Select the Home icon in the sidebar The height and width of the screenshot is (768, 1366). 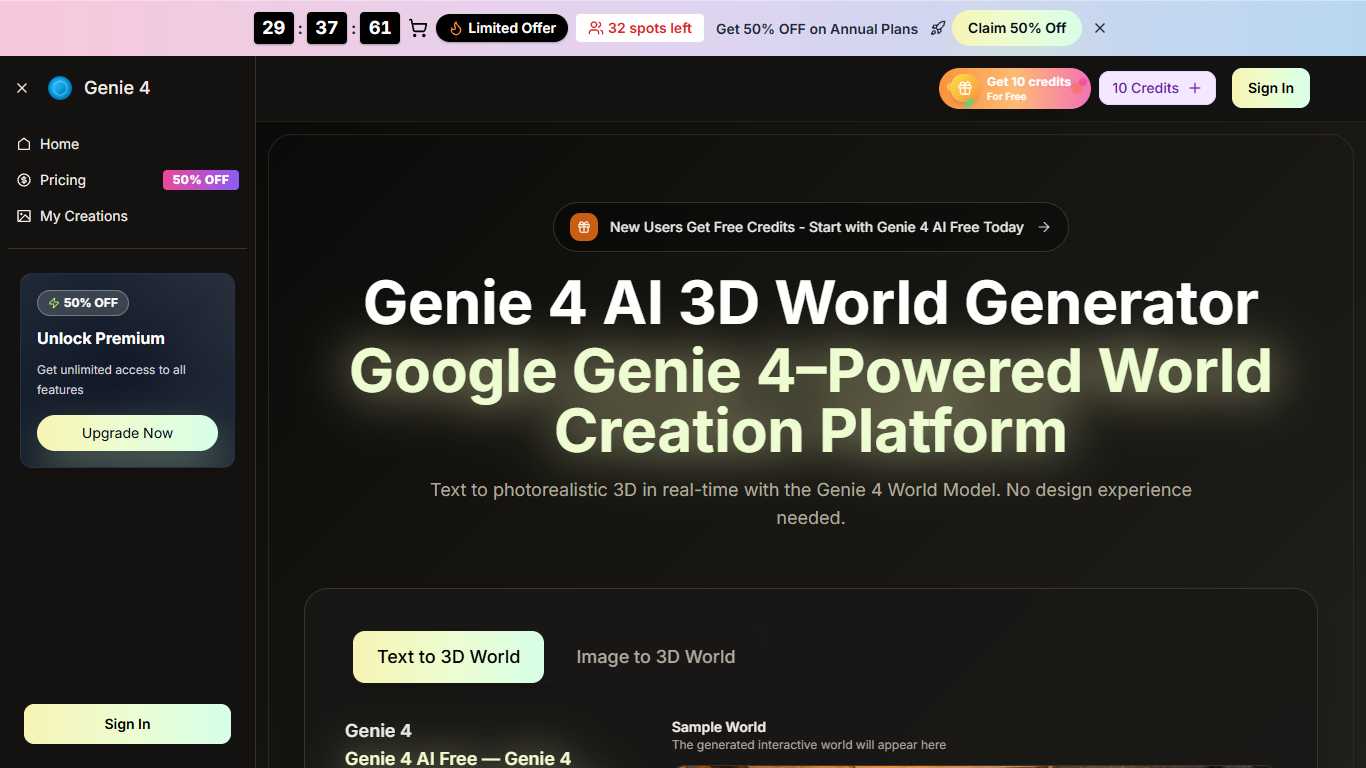(22, 144)
